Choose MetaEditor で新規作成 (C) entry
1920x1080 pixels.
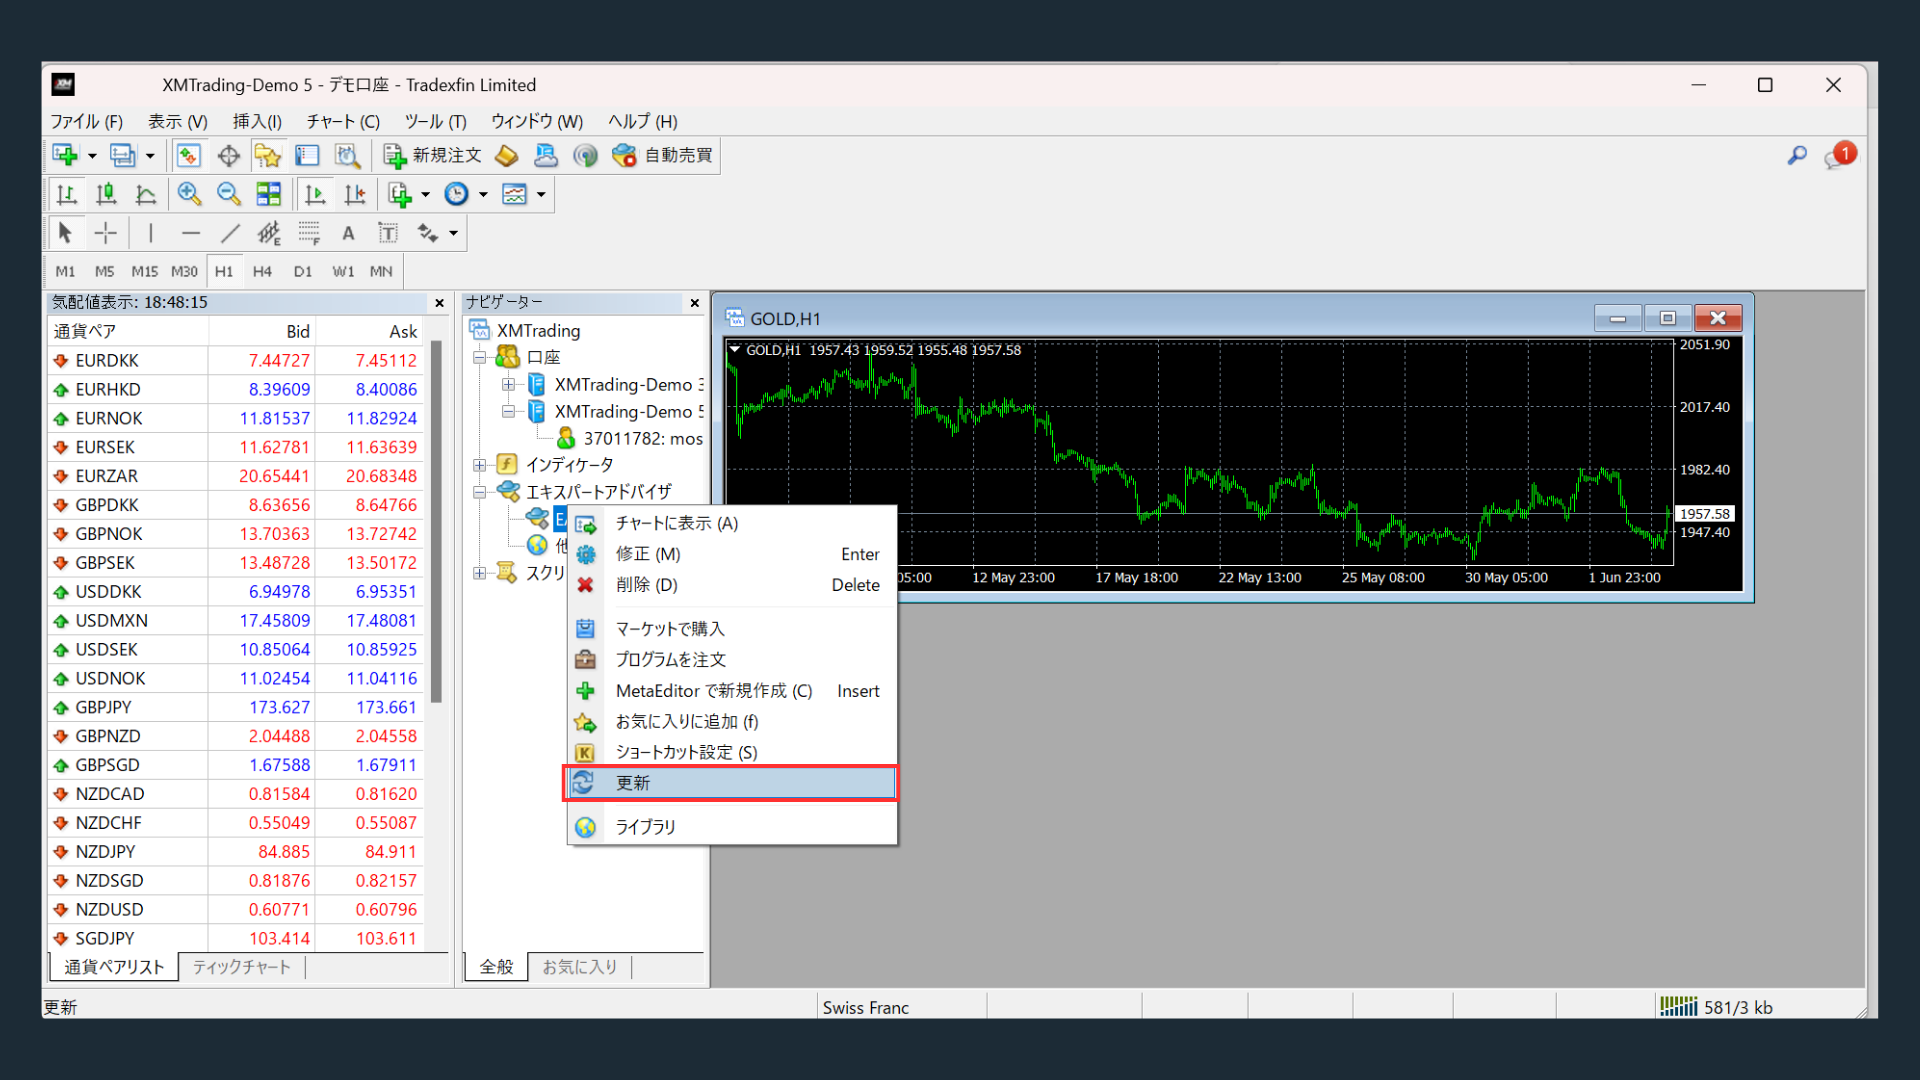point(731,691)
